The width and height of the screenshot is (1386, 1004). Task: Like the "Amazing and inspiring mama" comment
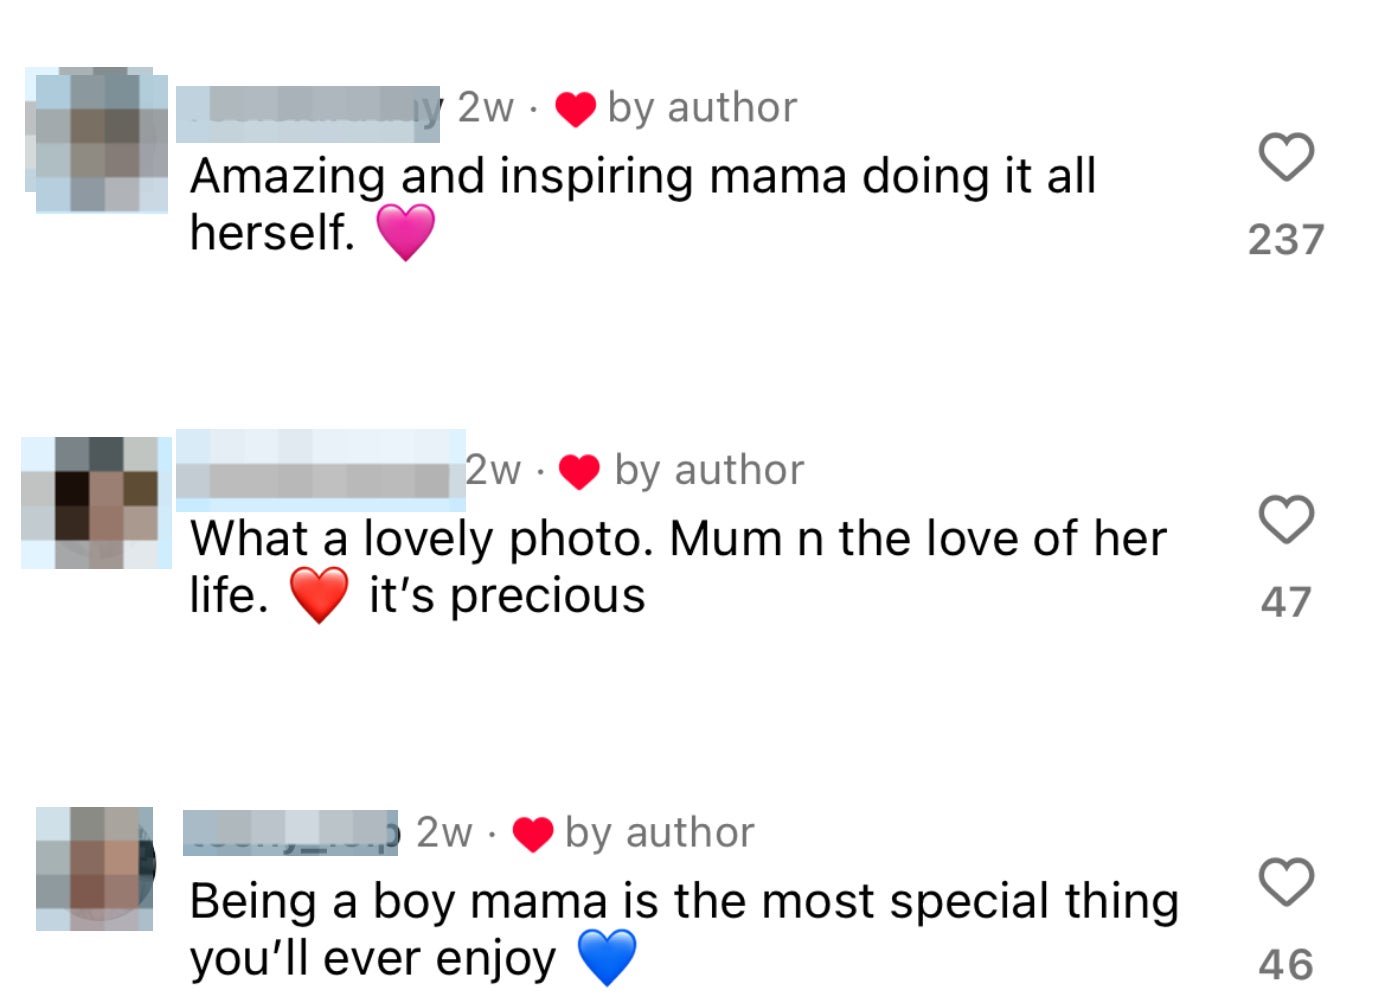pos(1285,157)
